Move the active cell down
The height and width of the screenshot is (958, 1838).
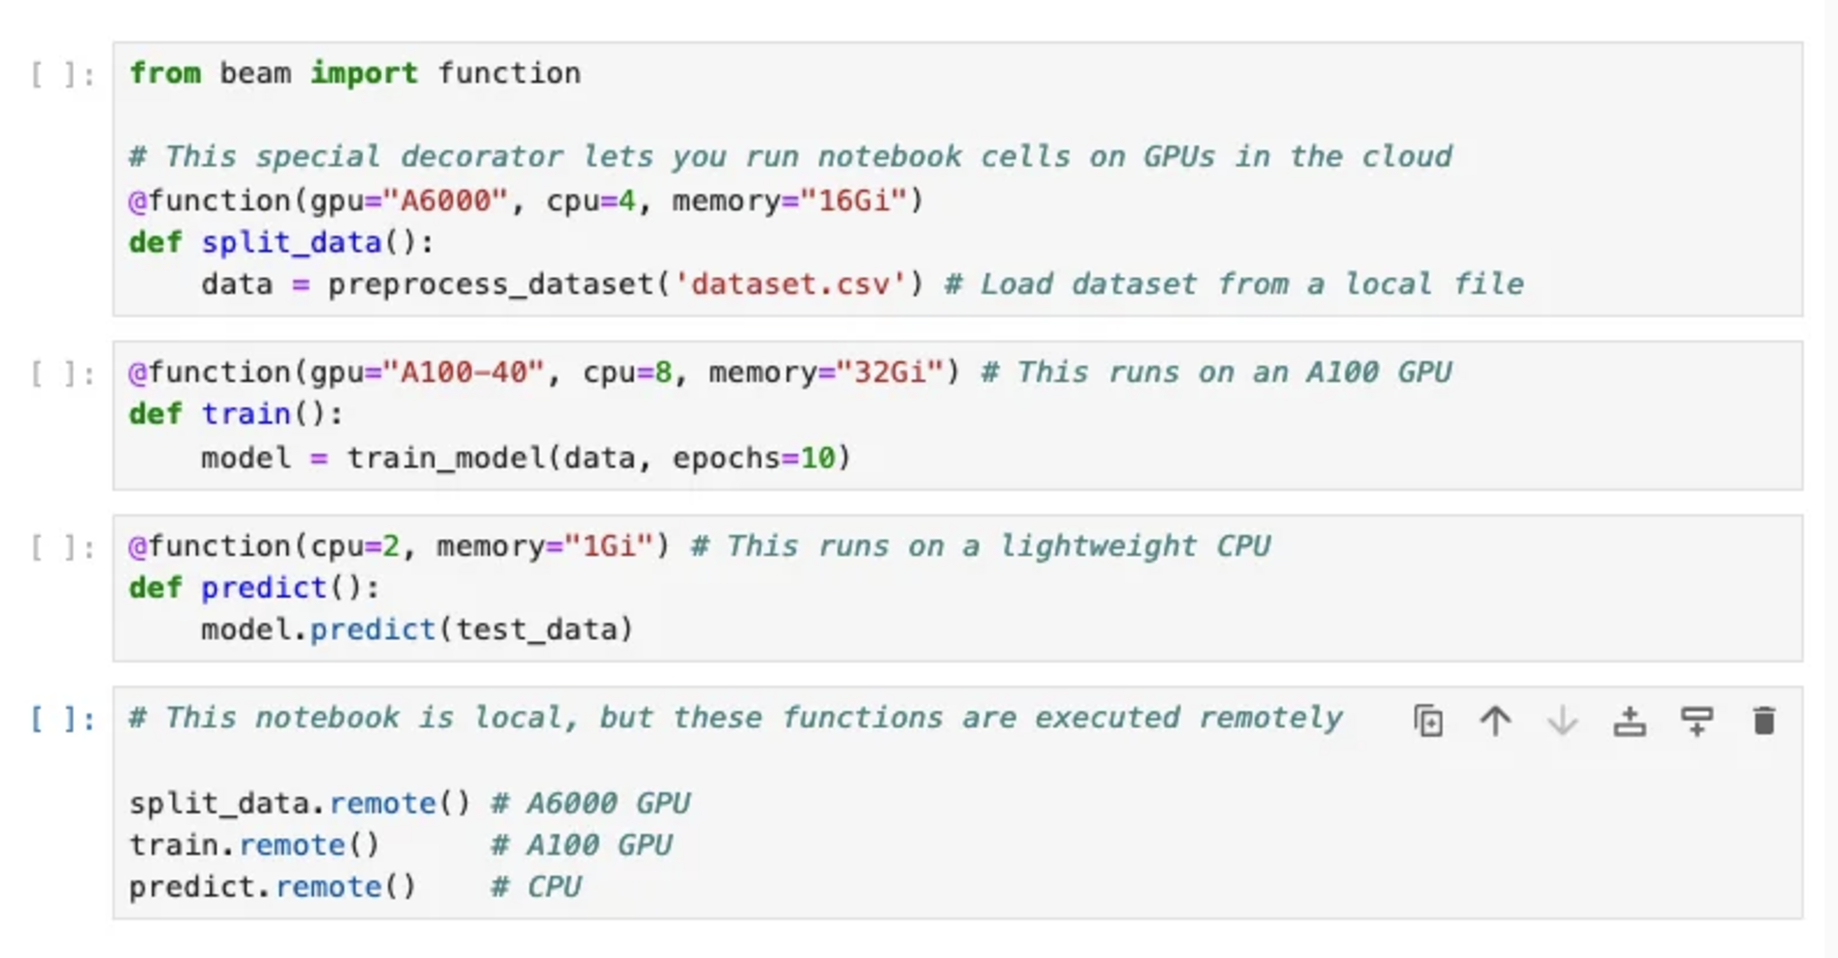click(x=1562, y=720)
